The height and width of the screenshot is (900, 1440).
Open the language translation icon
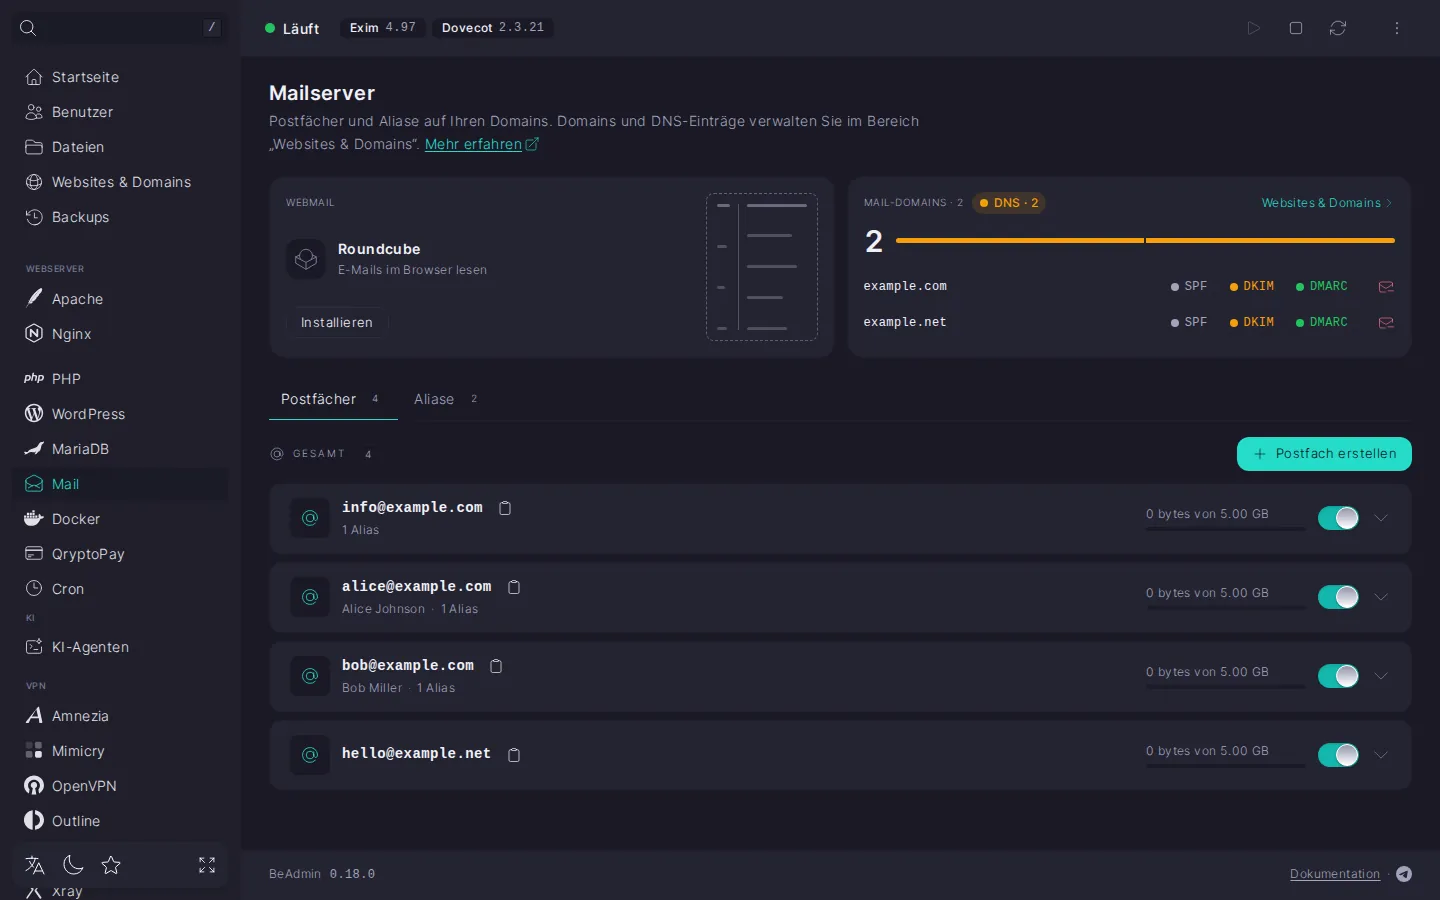coord(35,865)
